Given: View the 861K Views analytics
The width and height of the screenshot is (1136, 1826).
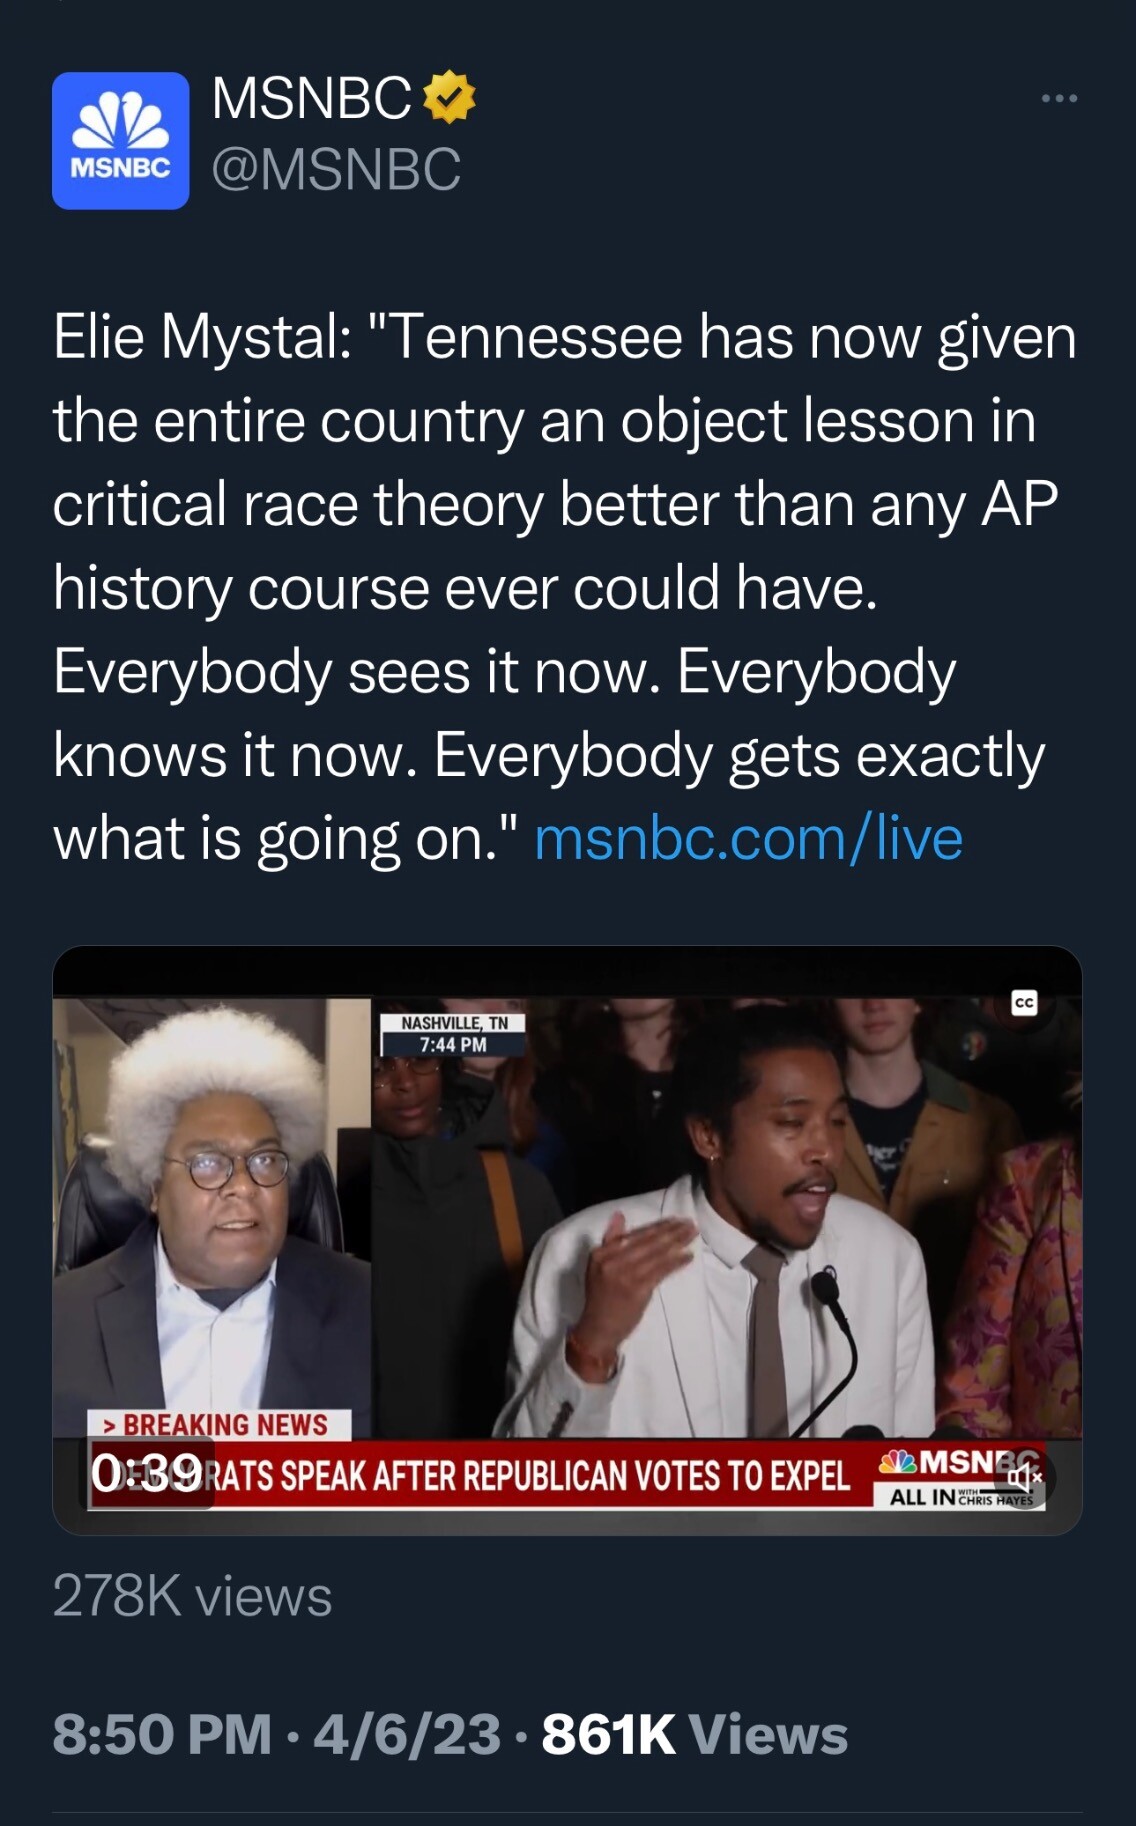Looking at the screenshot, I should coord(694,1734).
